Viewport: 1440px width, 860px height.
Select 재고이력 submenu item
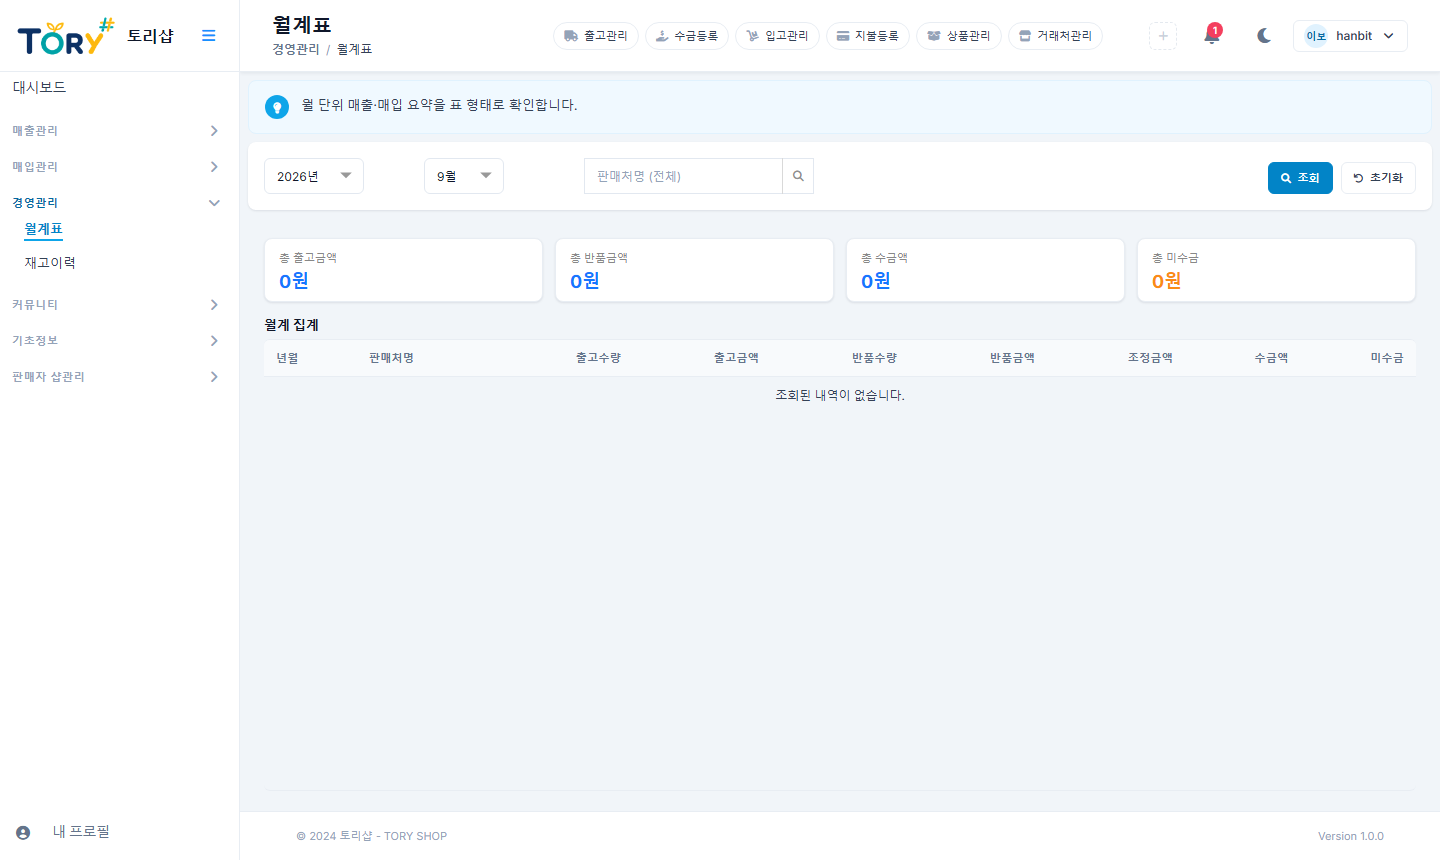click(x=50, y=263)
